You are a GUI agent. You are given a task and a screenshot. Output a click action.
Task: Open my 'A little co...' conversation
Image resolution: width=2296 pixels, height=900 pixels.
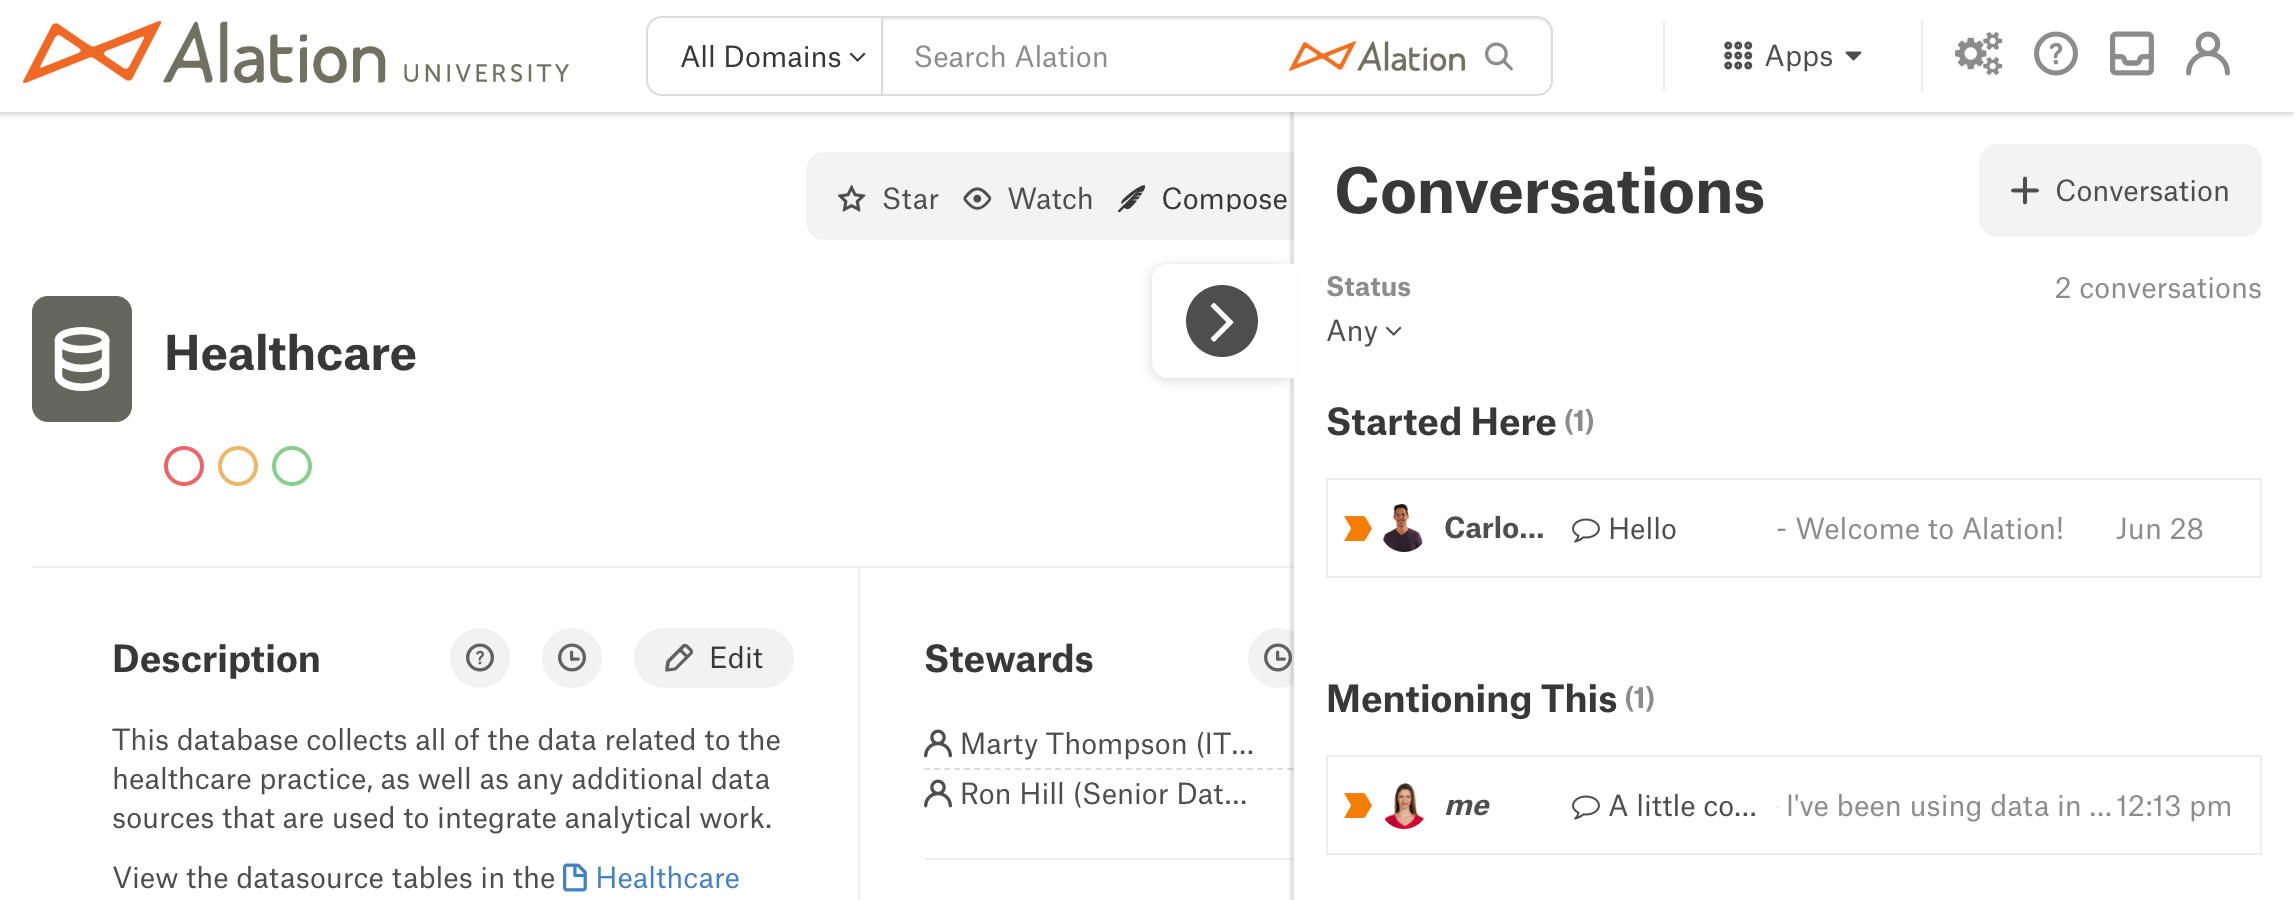(1793, 805)
